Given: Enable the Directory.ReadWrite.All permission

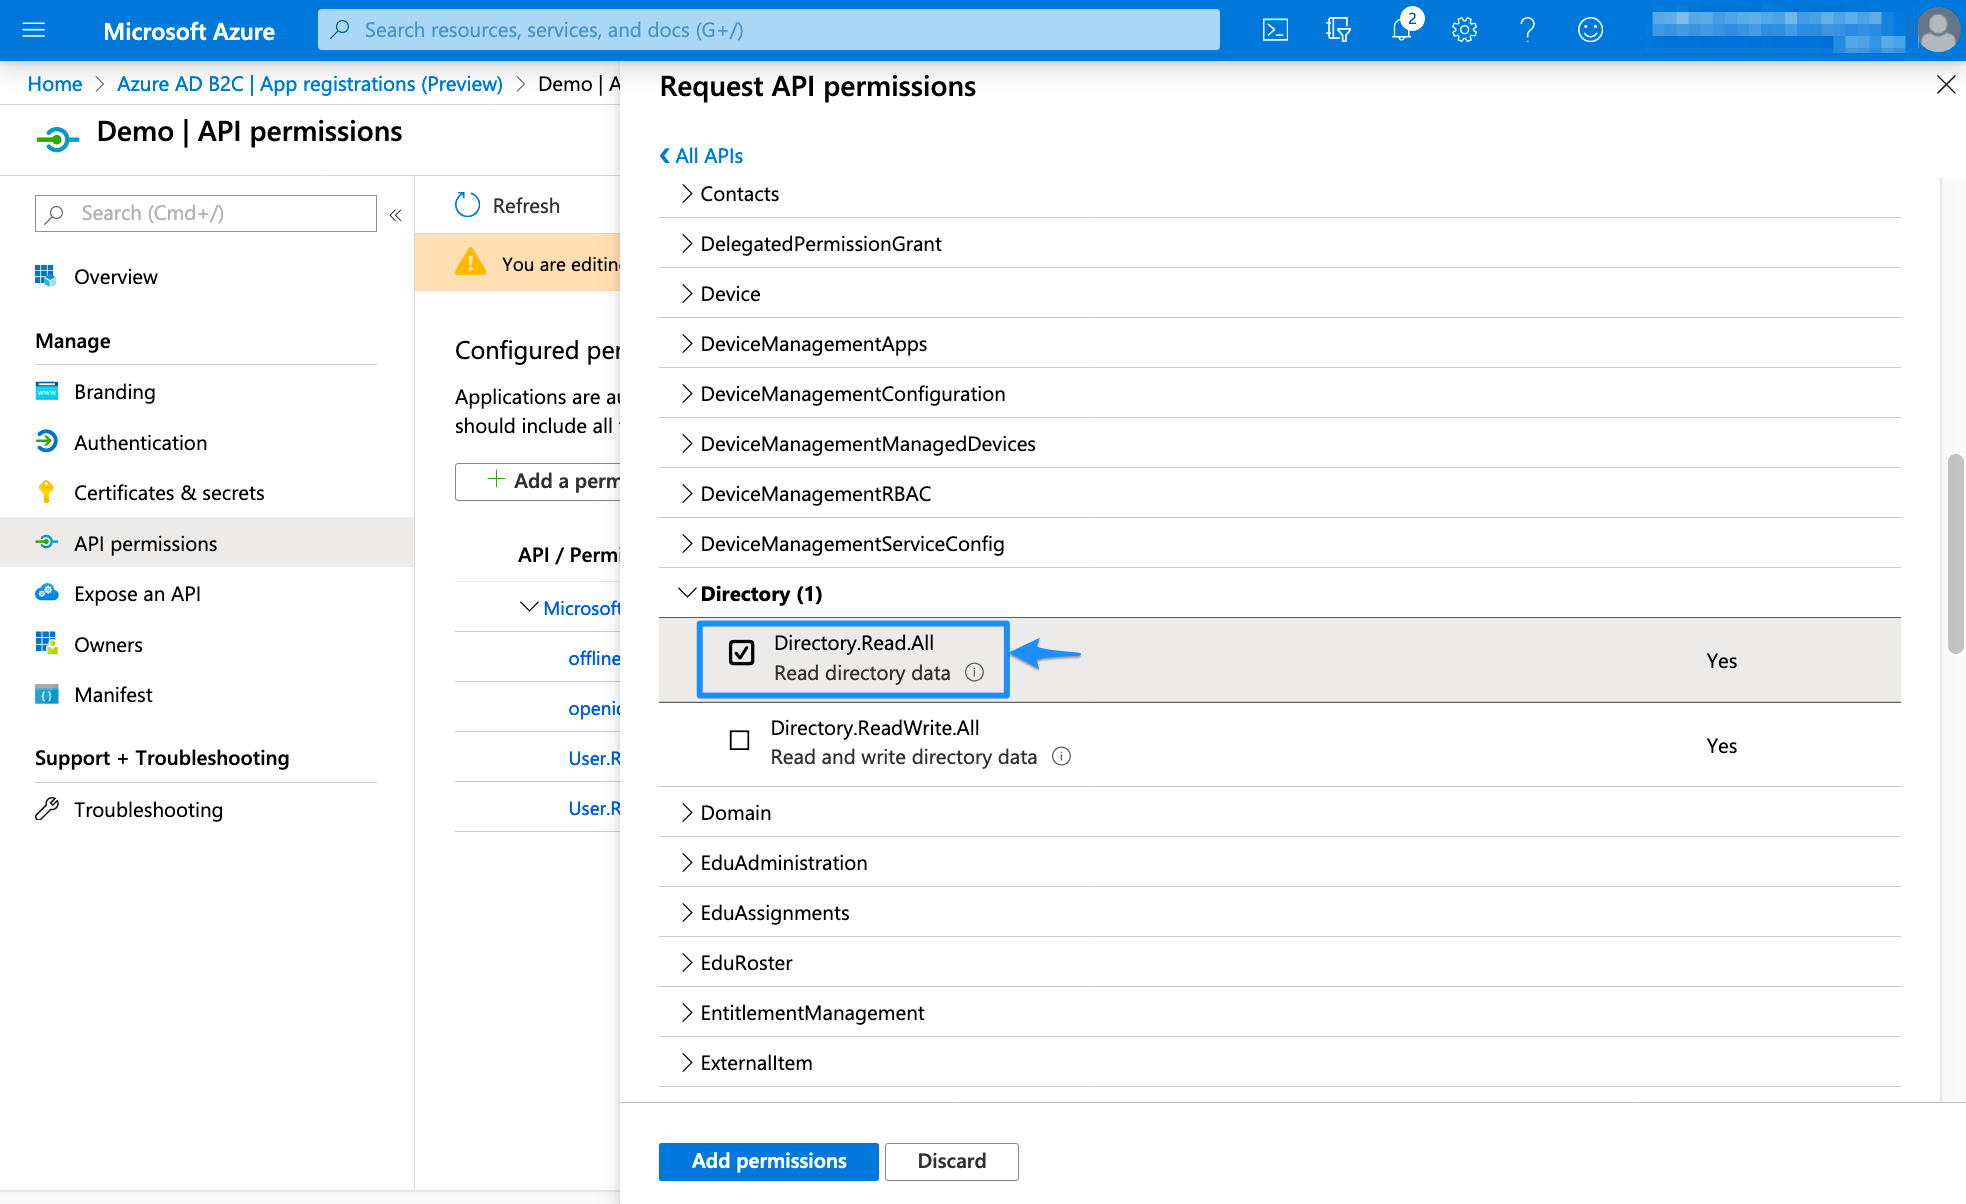Looking at the screenshot, I should click(740, 740).
